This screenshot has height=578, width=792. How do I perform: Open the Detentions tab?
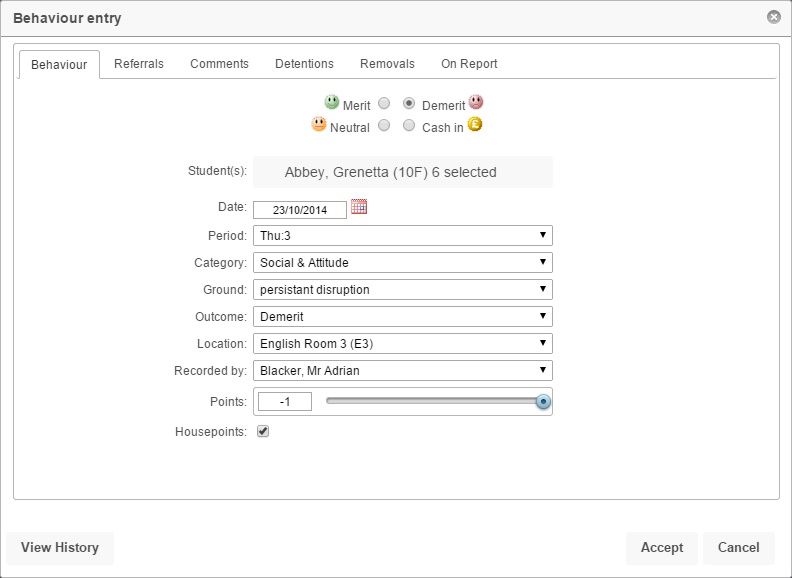[304, 64]
